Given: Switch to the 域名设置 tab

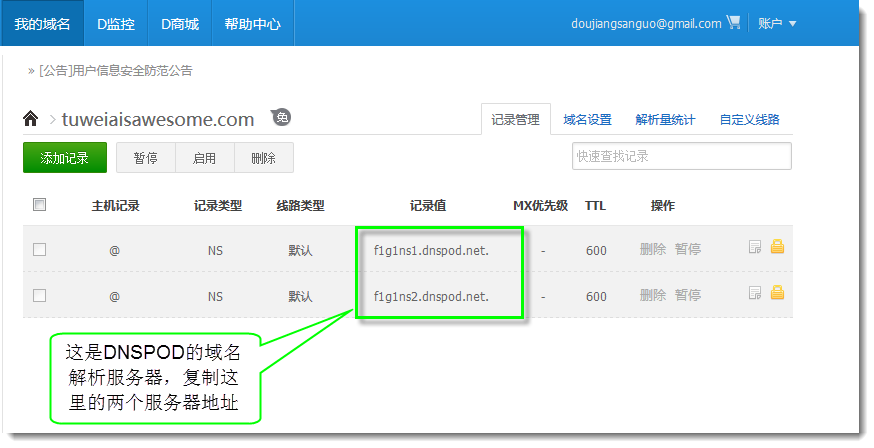Looking at the screenshot, I should (x=587, y=119).
